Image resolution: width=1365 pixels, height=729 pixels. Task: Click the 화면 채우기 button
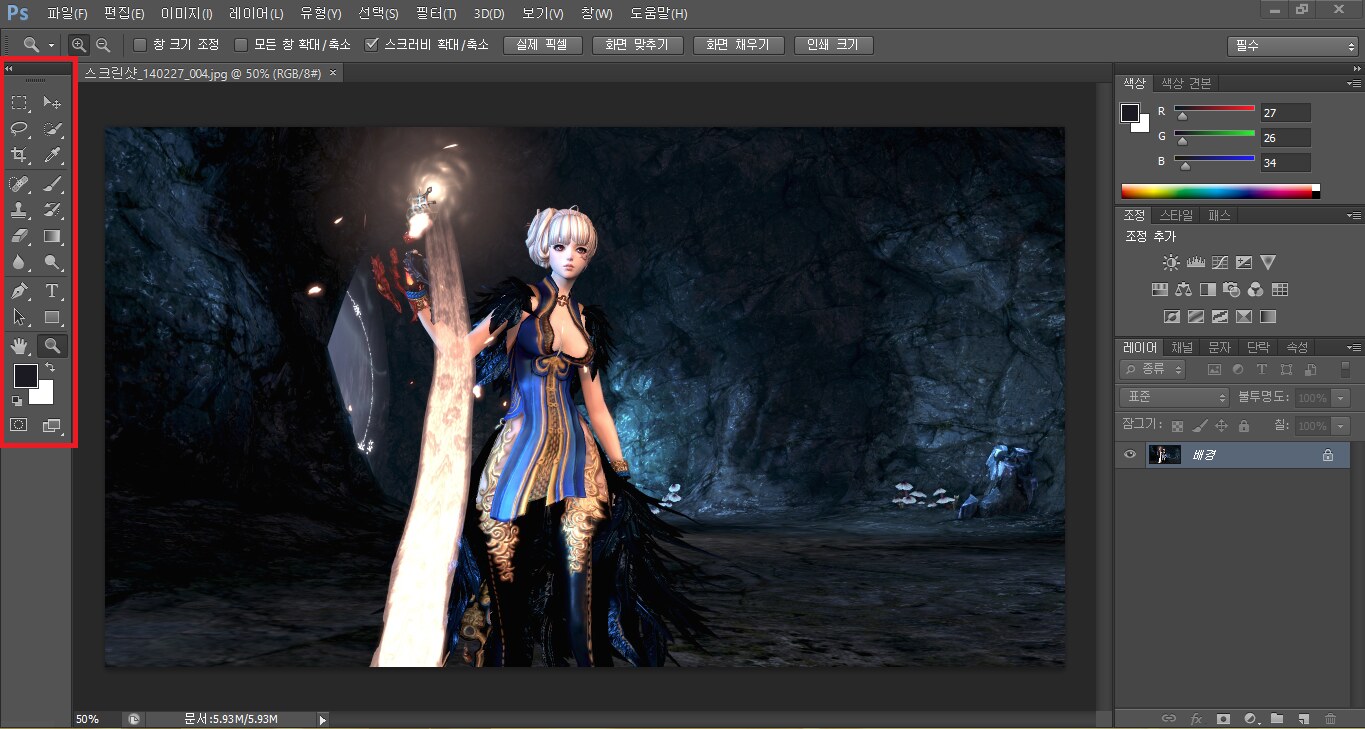pyautogui.click(x=738, y=45)
